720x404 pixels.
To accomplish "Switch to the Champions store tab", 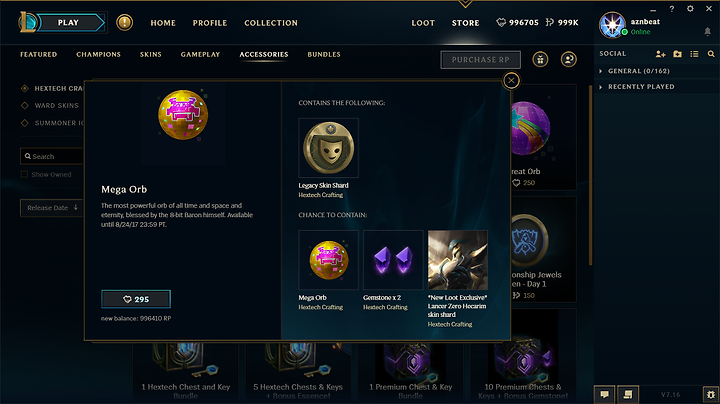I will [x=99, y=54].
